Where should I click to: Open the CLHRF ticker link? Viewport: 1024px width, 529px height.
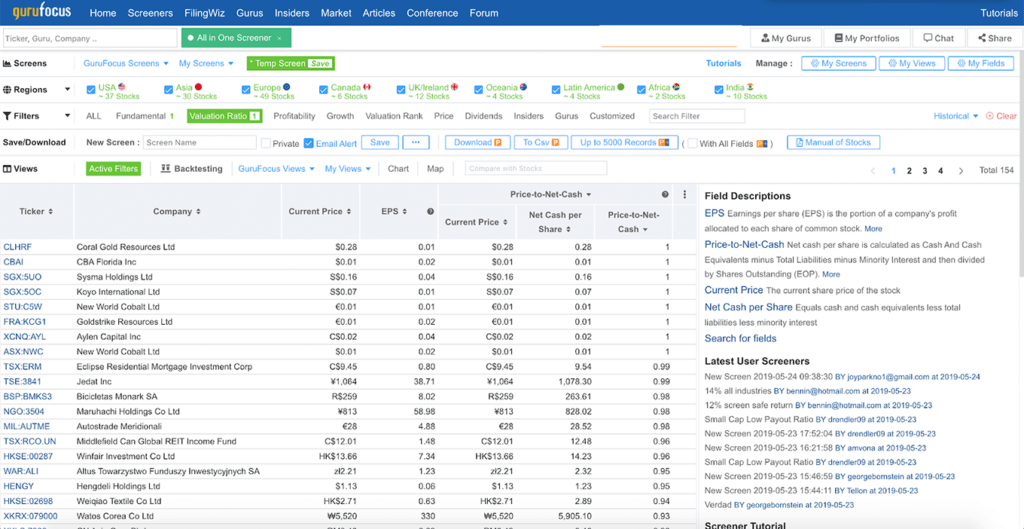click(x=18, y=248)
